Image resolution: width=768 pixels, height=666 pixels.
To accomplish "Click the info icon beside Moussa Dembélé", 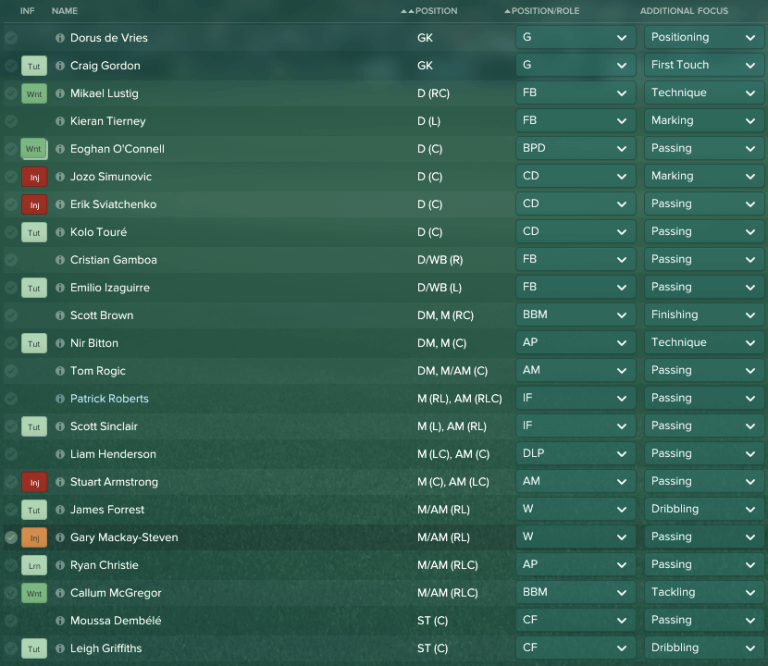I will tap(60, 621).
